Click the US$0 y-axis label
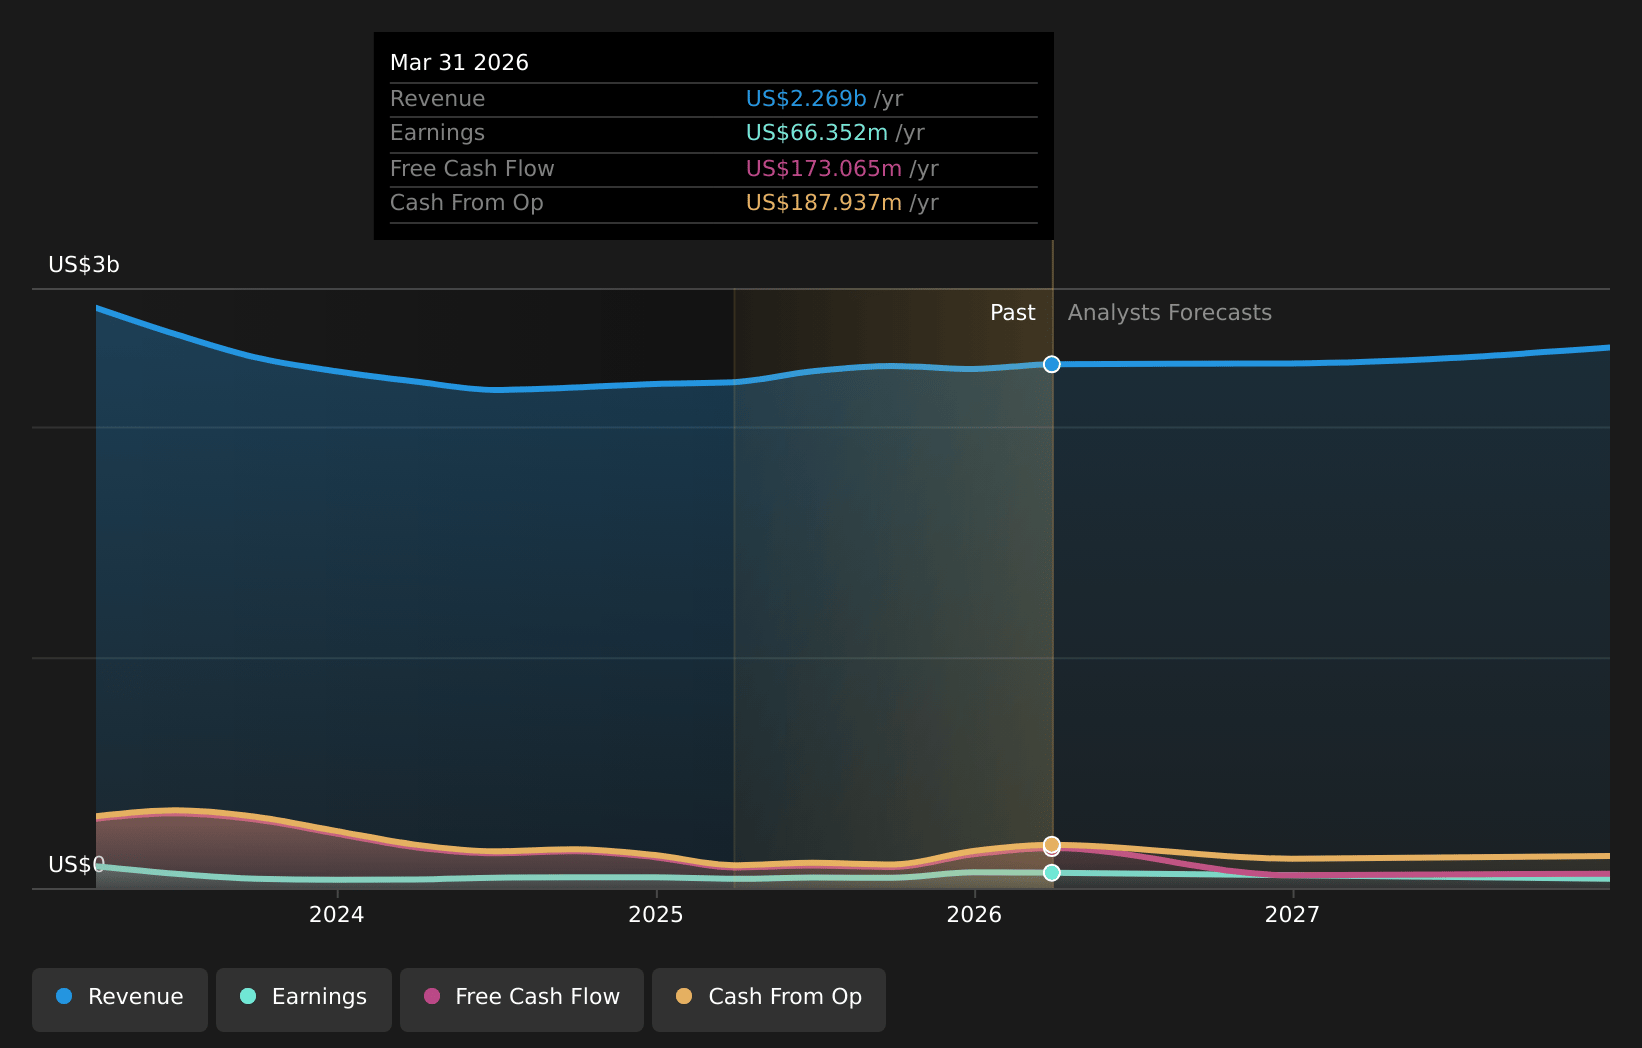This screenshot has width=1642, height=1048. click(77, 865)
